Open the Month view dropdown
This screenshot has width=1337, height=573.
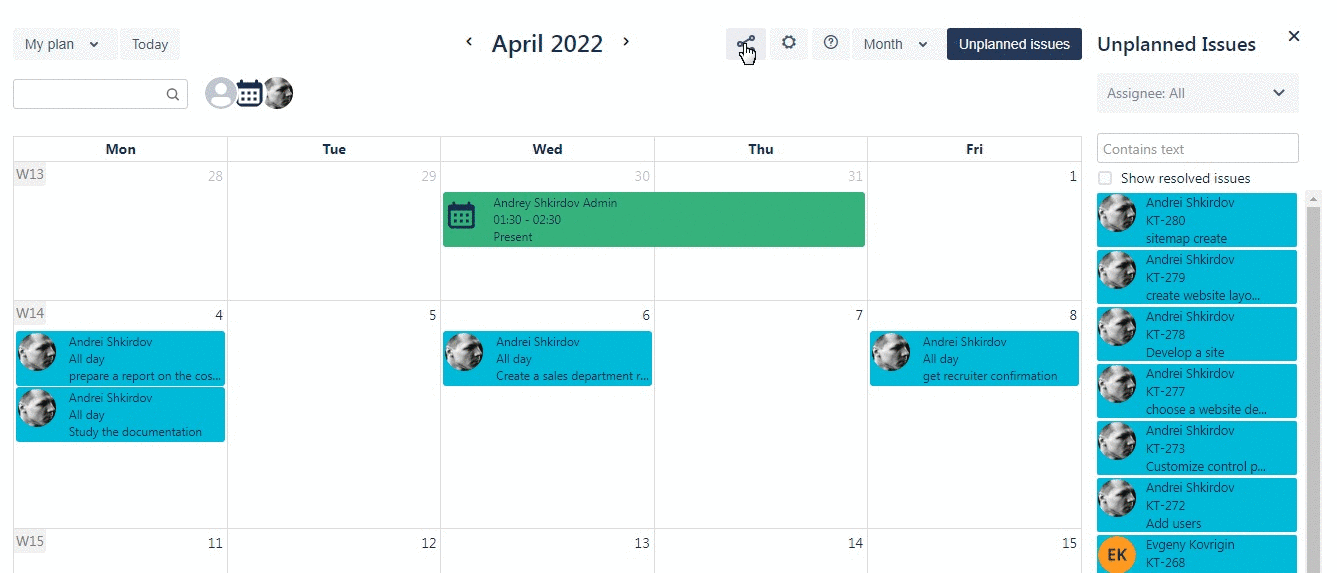pyautogui.click(x=896, y=44)
